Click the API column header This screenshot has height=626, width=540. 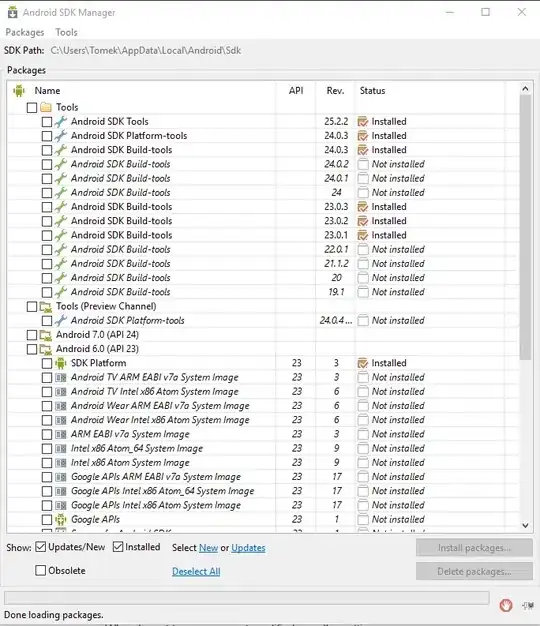click(x=296, y=91)
